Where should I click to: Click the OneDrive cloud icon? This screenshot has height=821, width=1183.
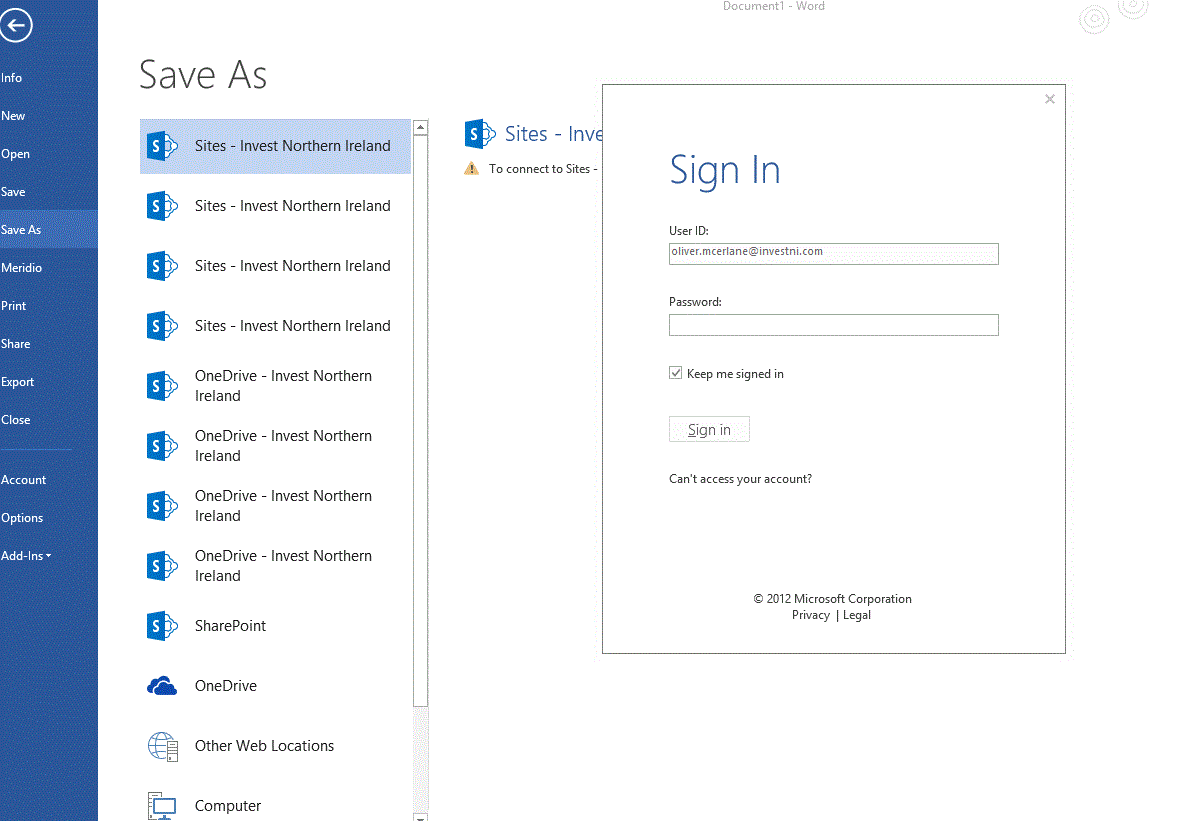(x=161, y=685)
